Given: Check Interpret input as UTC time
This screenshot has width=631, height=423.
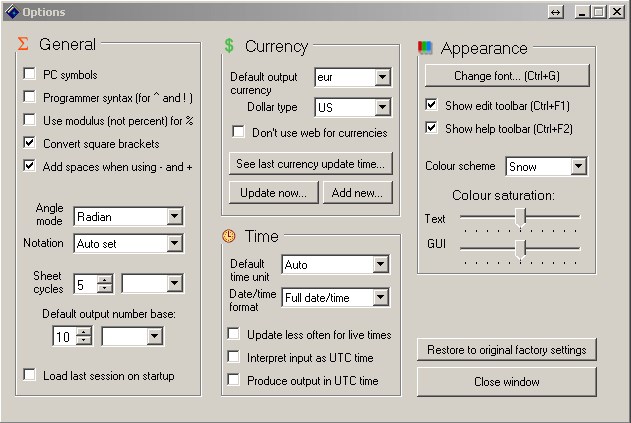Looking at the screenshot, I should [x=233, y=357].
